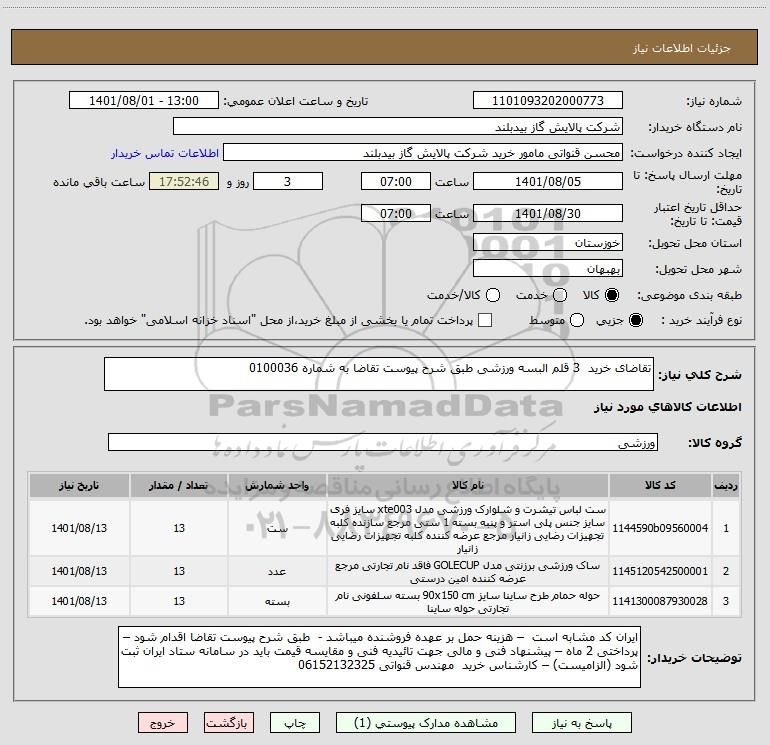Select the خدمت radio button
The height and width of the screenshot is (745, 770).
[560, 295]
